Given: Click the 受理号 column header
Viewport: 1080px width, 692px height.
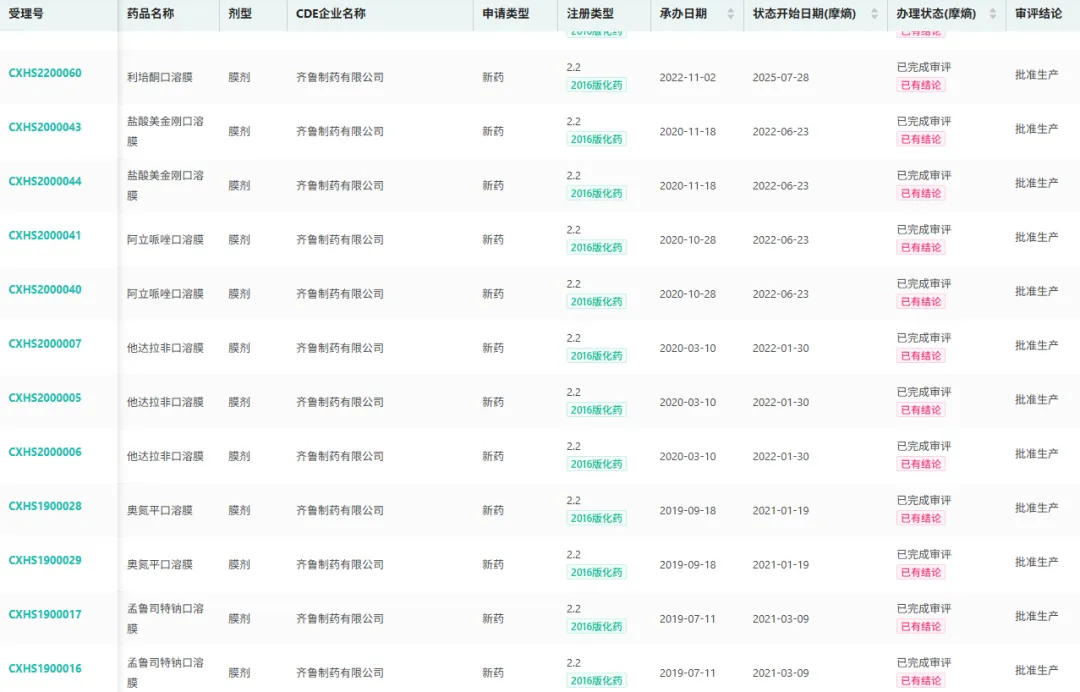Looking at the screenshot, I should [x=26, y=14].
